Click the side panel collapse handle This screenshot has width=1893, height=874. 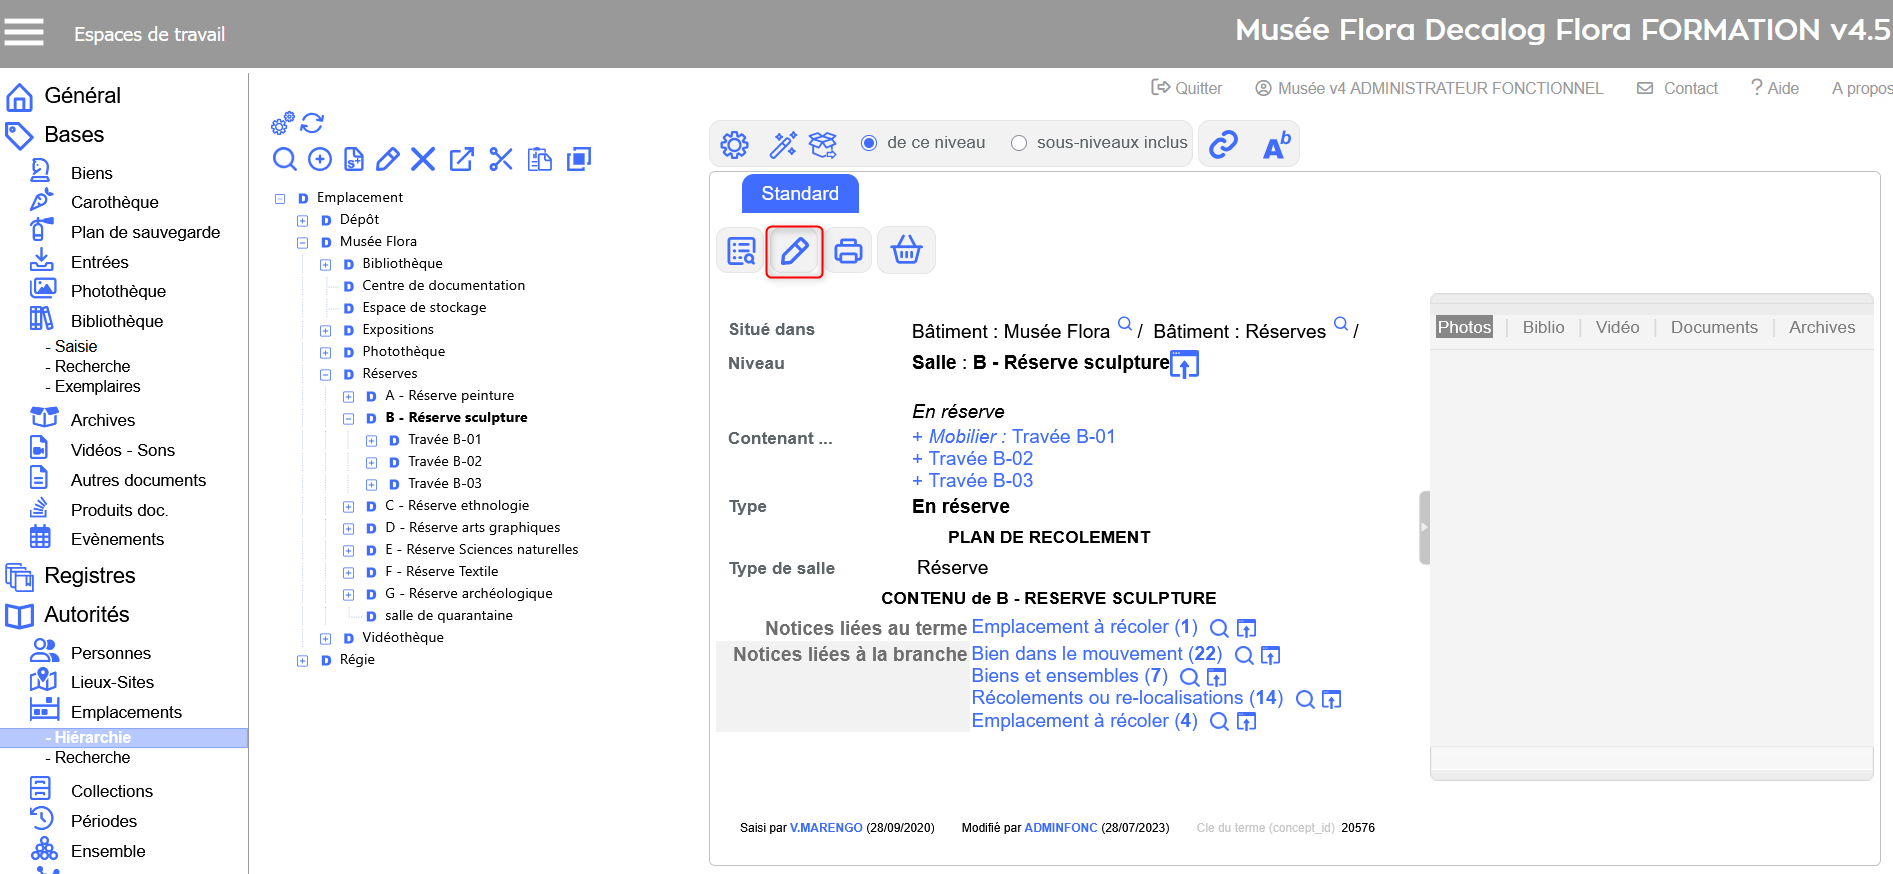coord(1424,527)
